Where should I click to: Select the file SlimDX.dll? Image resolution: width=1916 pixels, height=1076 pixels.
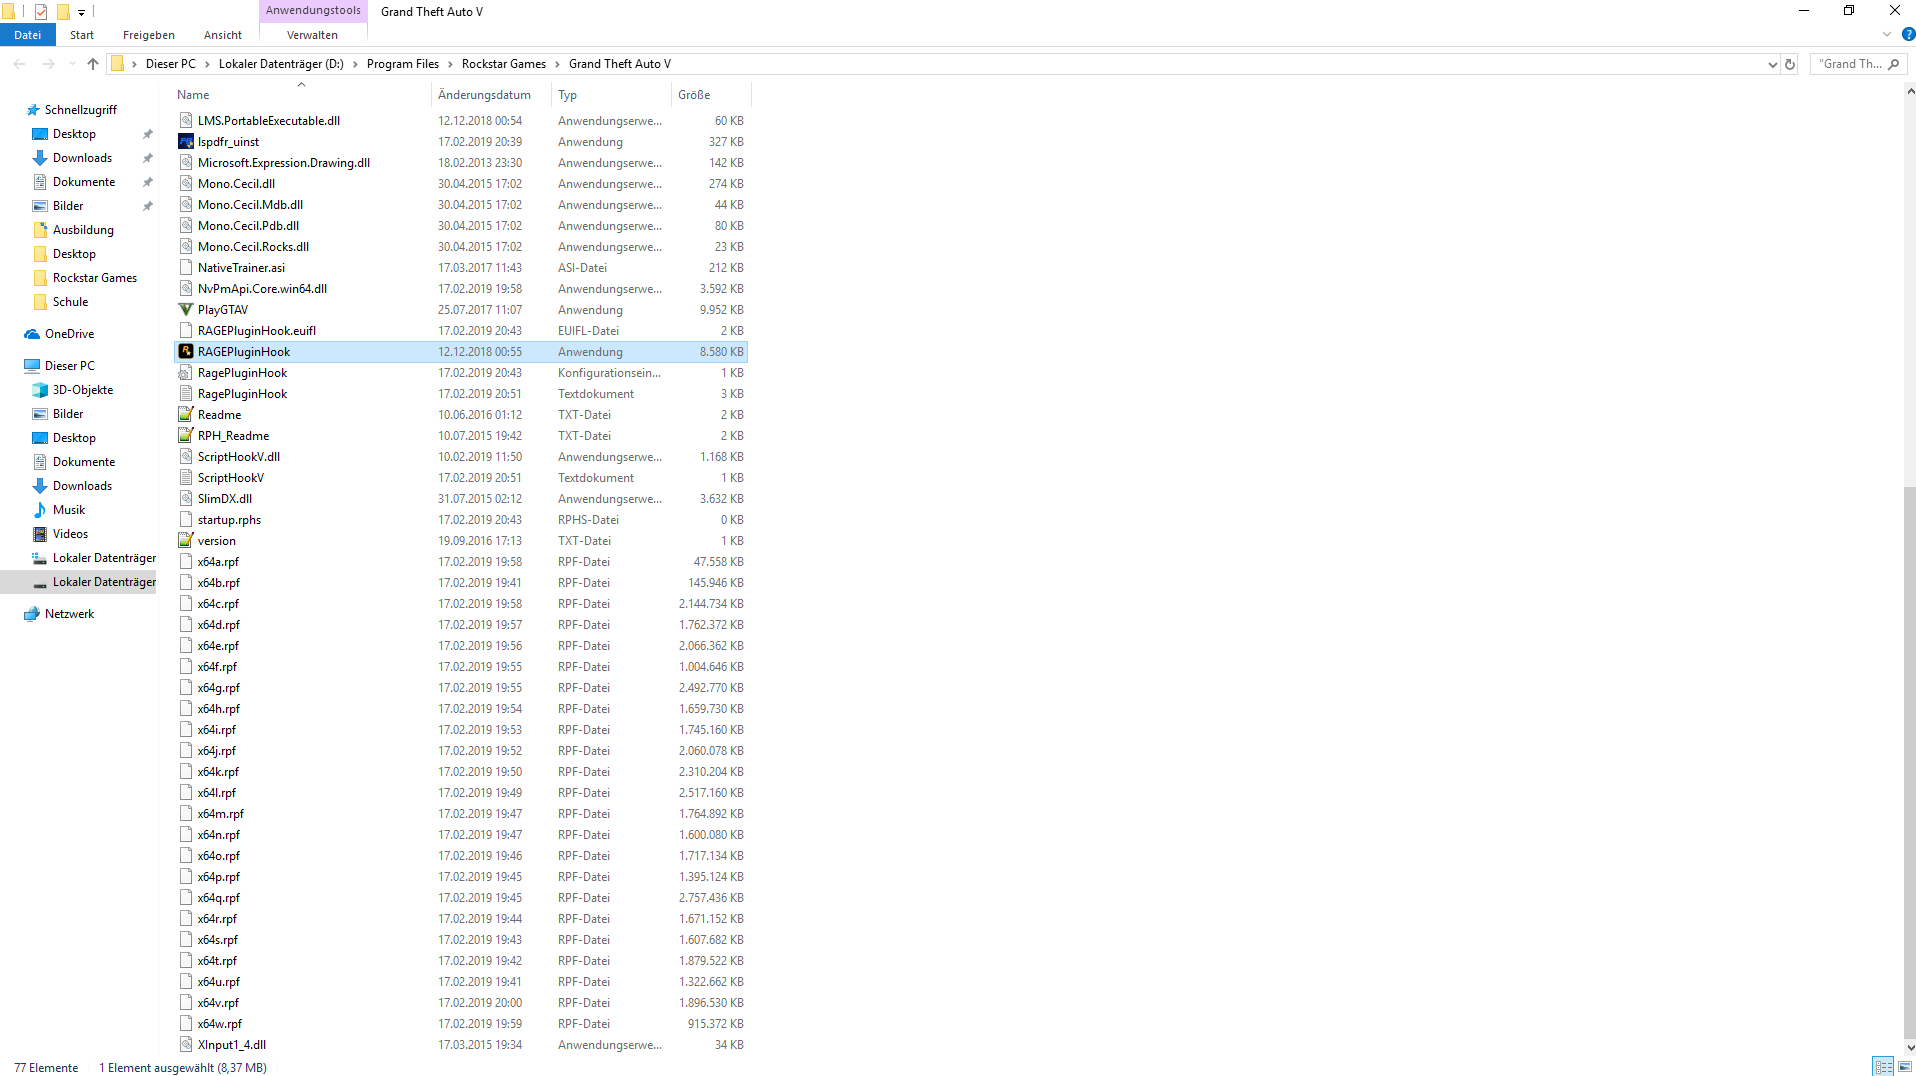point(461,499)
